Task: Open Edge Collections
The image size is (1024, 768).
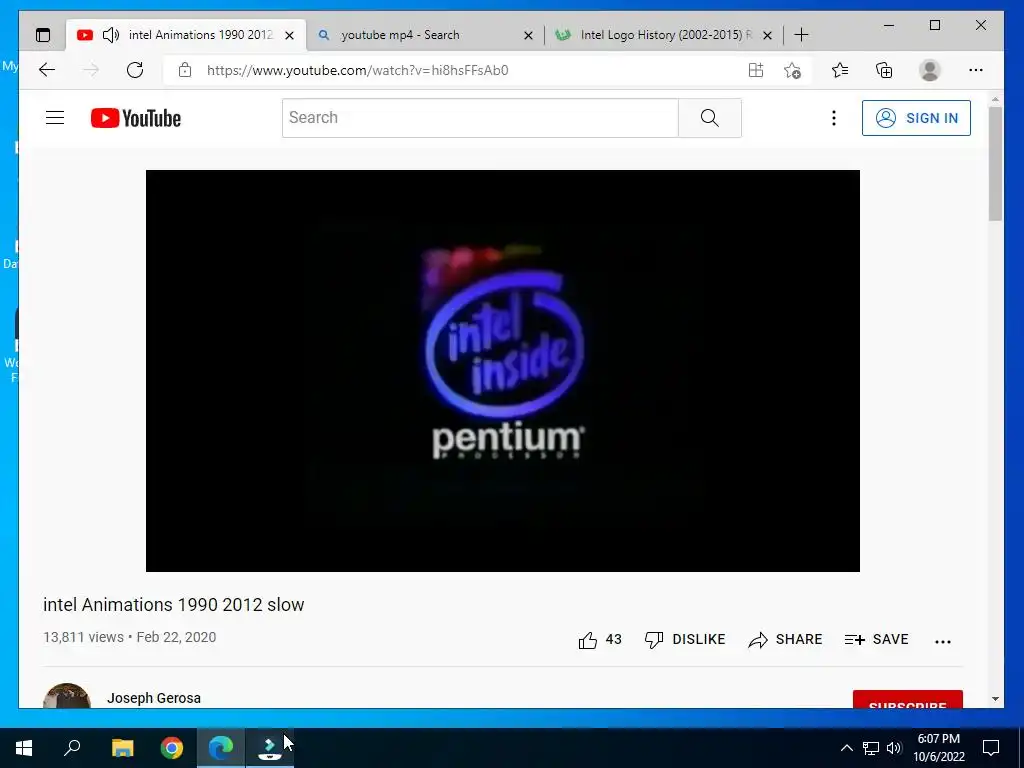Action: tap(884, 70)
